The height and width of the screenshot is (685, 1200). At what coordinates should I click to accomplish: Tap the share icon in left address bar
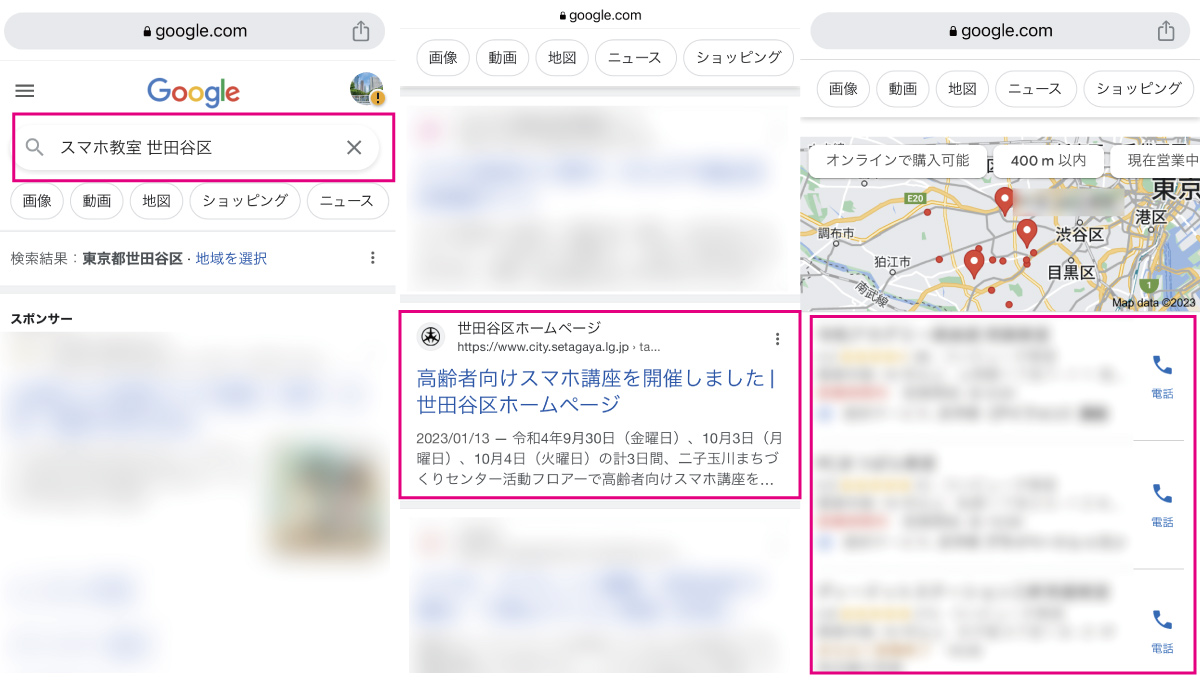pyautogui.click(x=361, y=31)
